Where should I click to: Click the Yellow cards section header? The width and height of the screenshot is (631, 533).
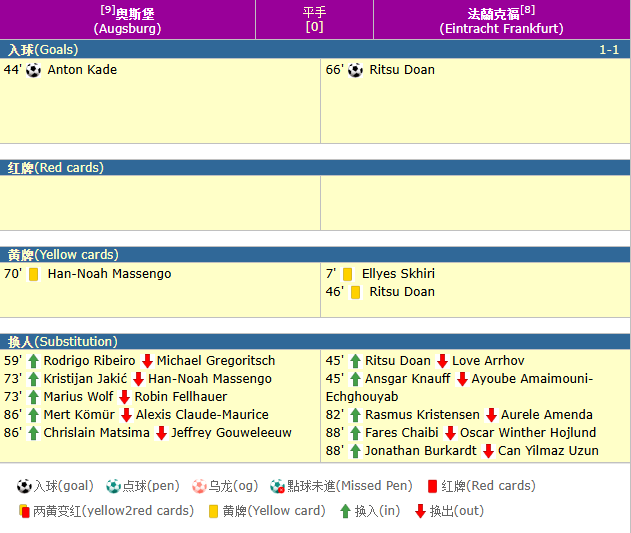point(315,254)
